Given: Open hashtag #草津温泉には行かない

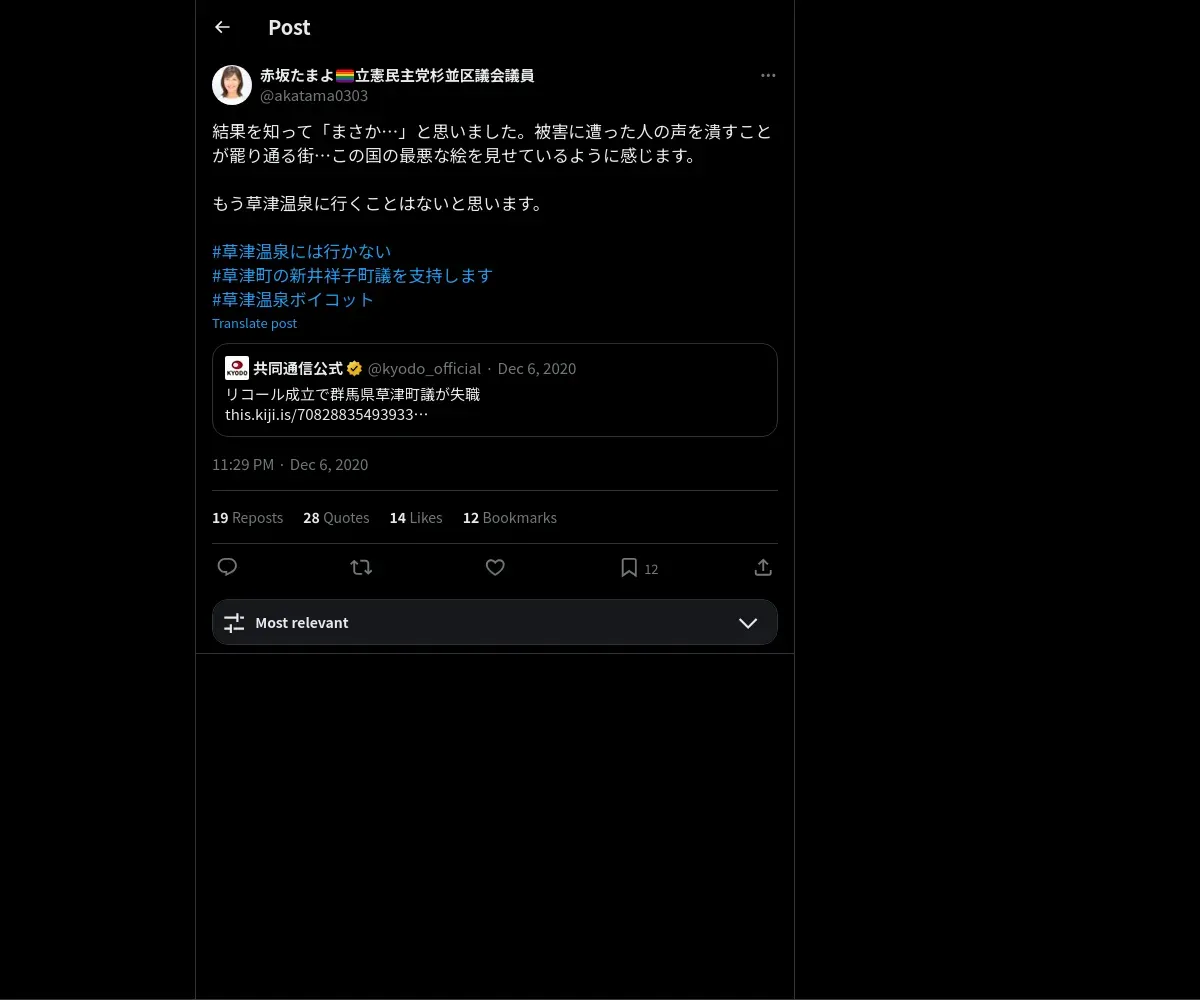Looking at the screenshot, I should click(x=302, y=251).
